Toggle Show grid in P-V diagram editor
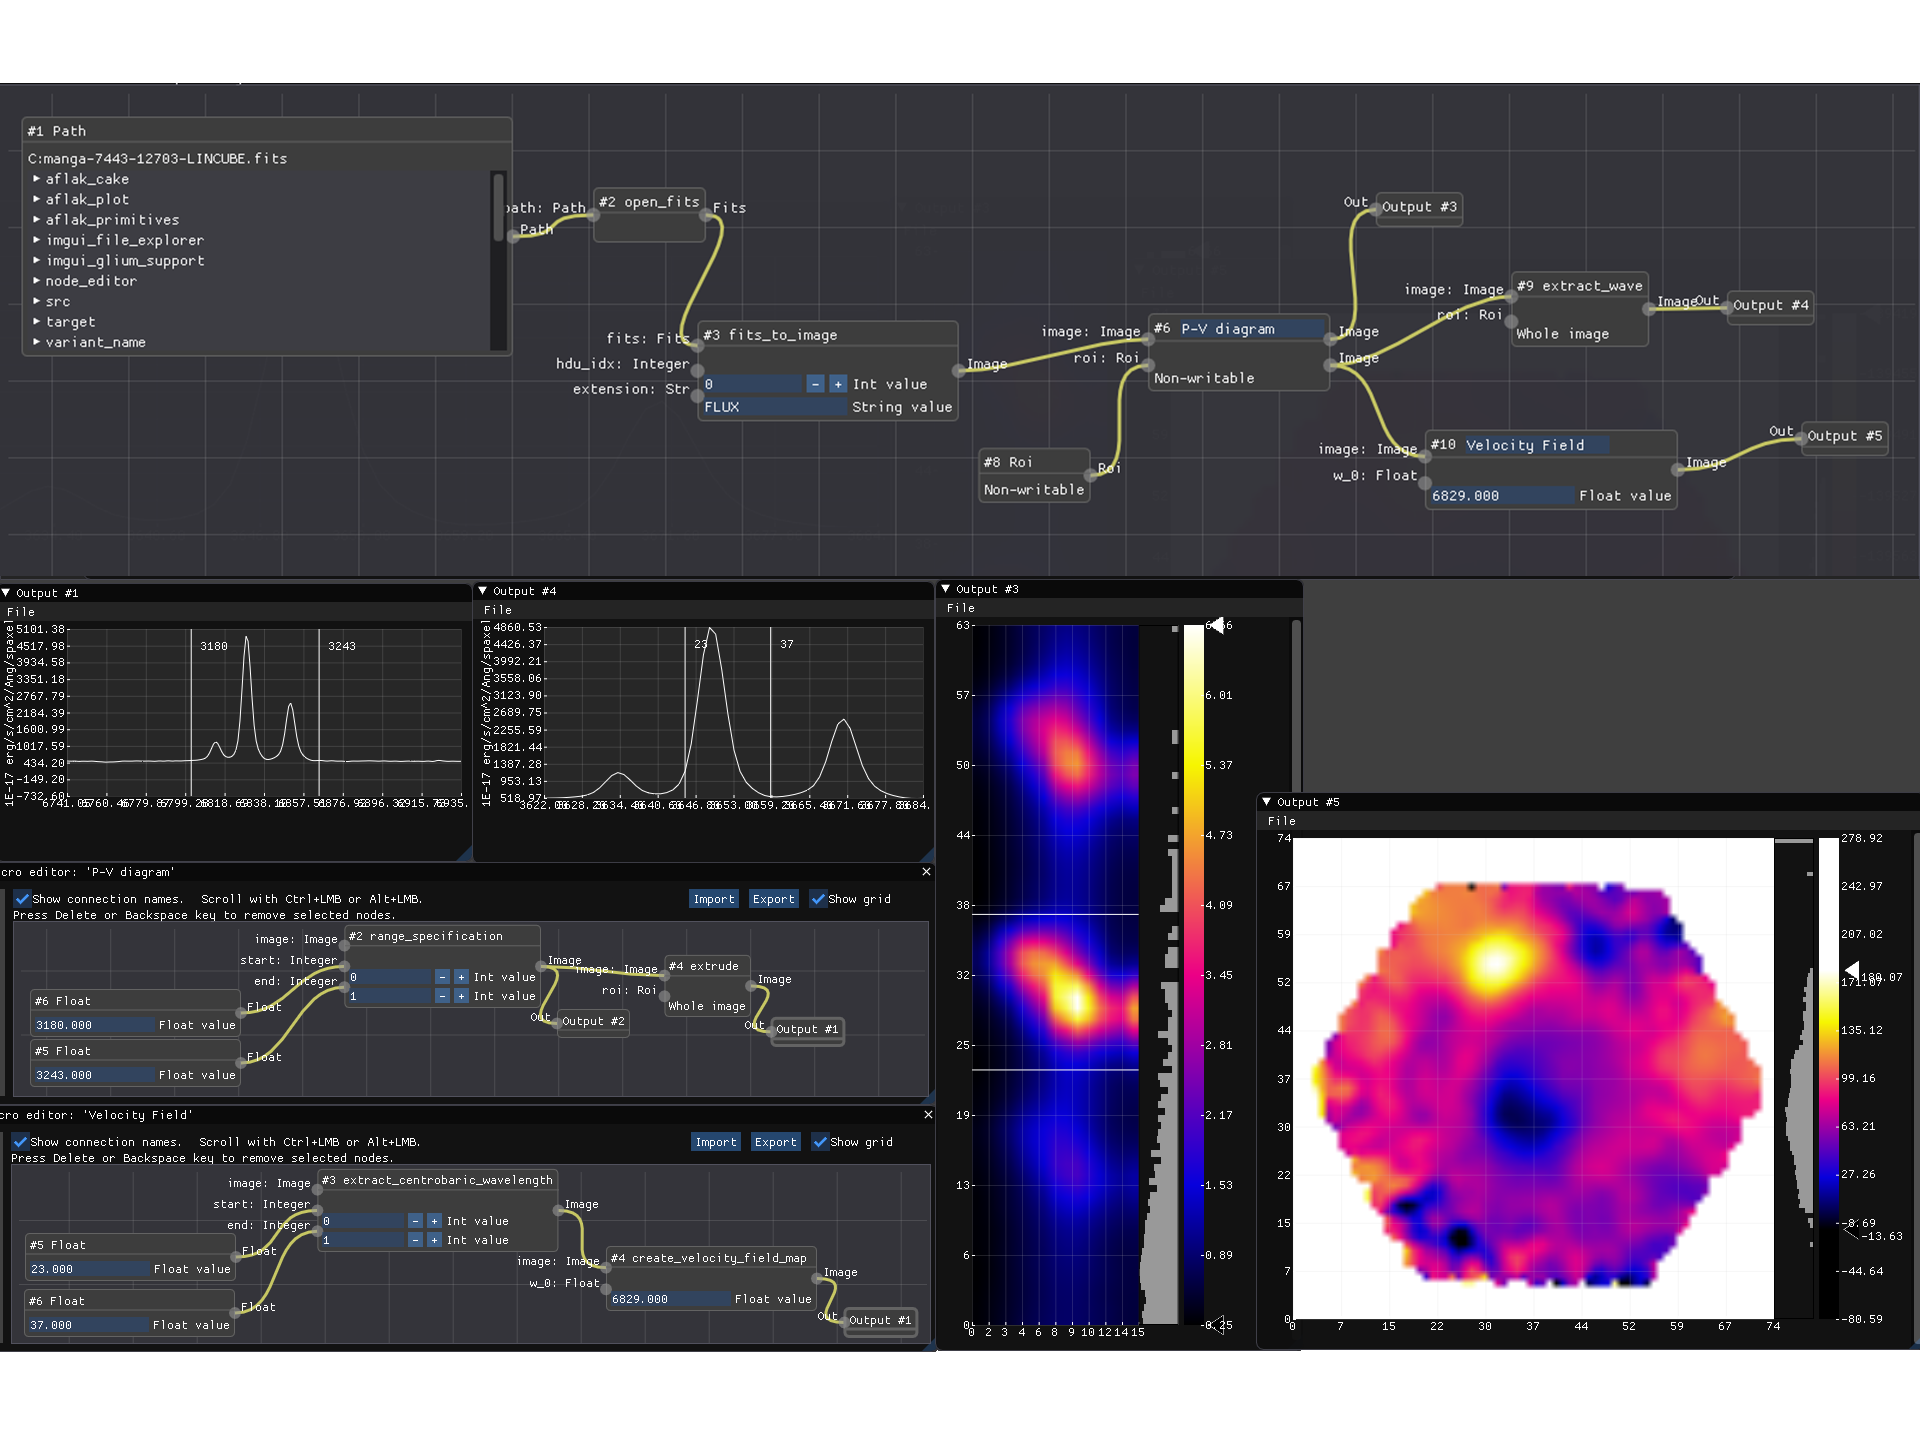 (x=818, y=899)
